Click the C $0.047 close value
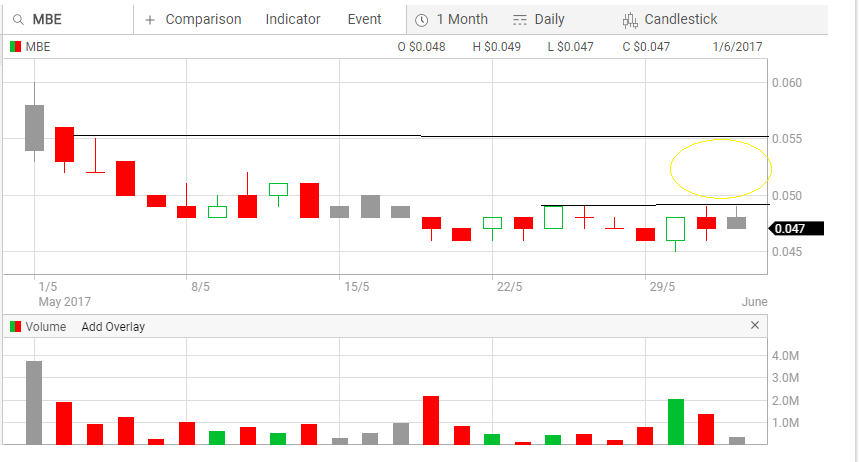 [x=646, y=47]
